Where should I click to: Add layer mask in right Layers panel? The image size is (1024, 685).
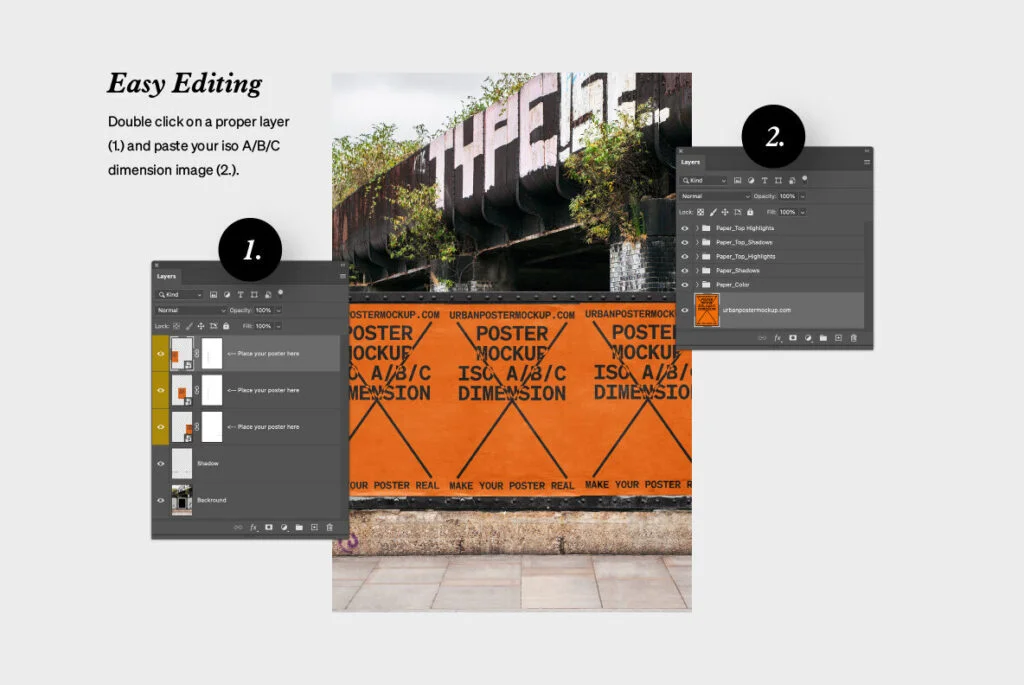792,338
